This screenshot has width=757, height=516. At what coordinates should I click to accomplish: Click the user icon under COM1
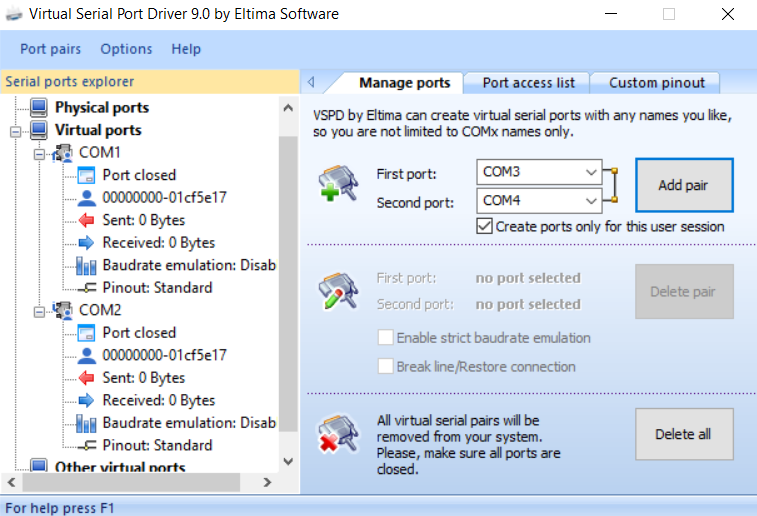[85, 197]
